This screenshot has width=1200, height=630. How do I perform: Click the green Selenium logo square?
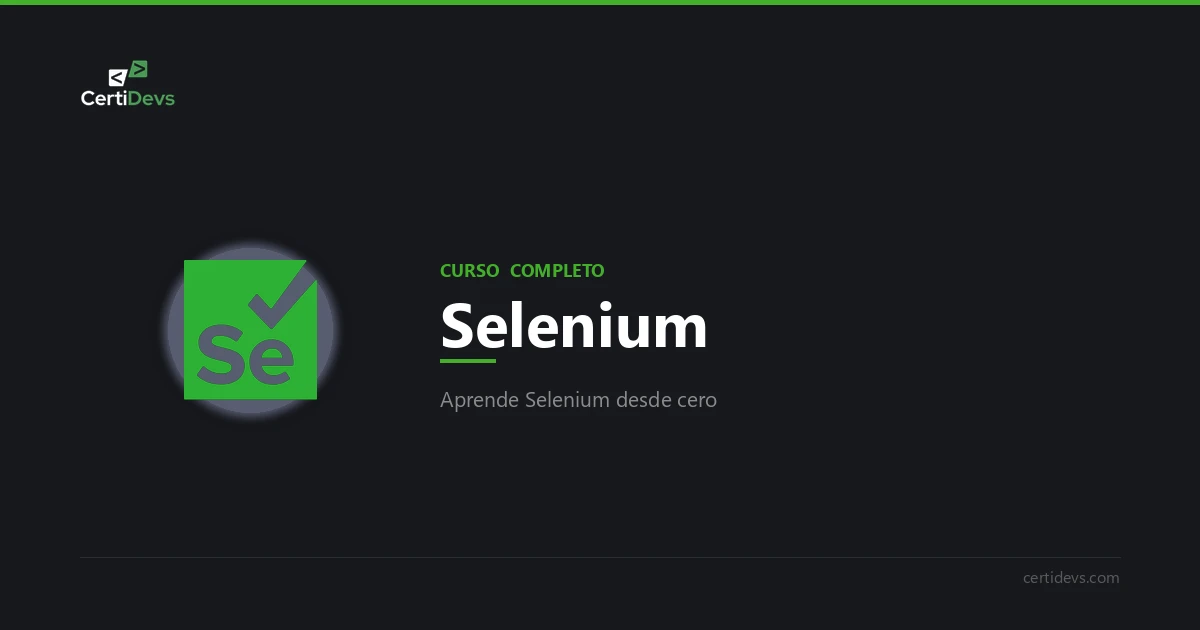click(x=250, y=330)
